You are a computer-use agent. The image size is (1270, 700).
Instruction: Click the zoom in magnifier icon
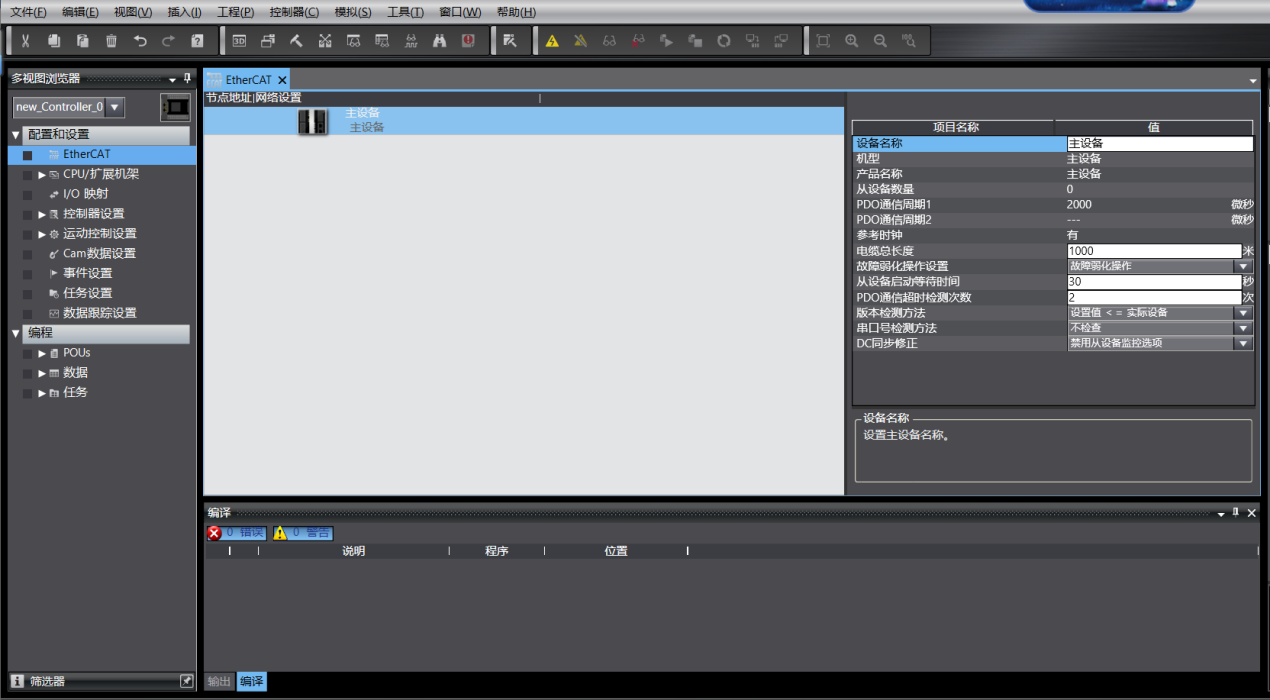pos(852,41)
